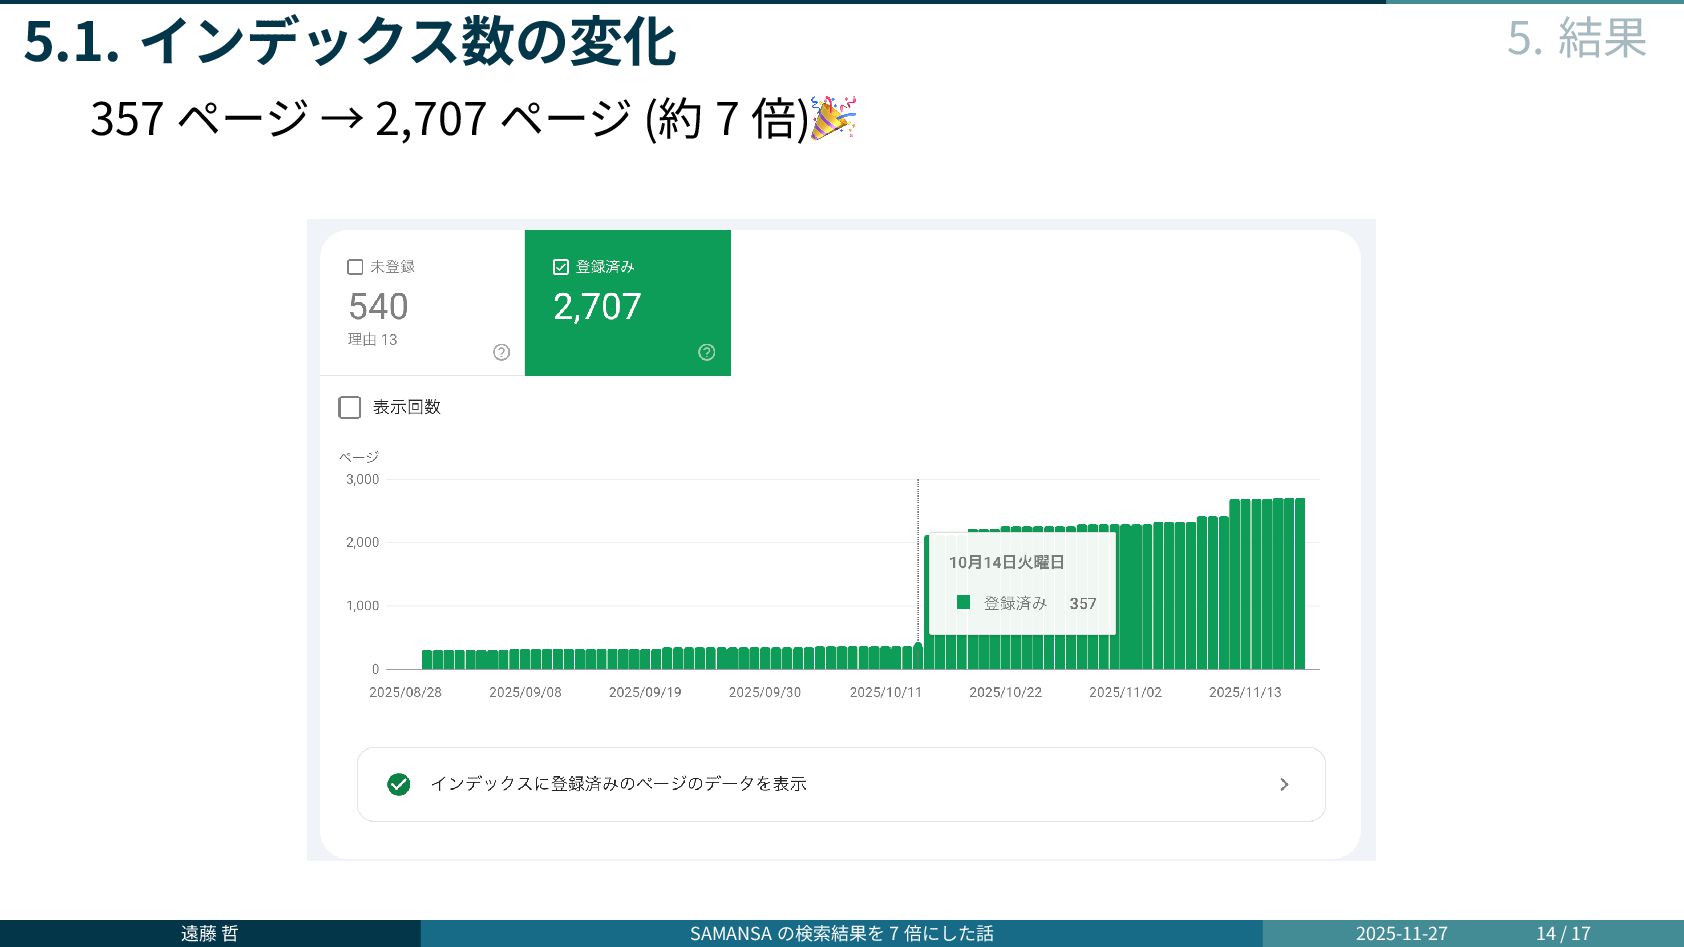Select the 登録済み 2,707 card

628,303
